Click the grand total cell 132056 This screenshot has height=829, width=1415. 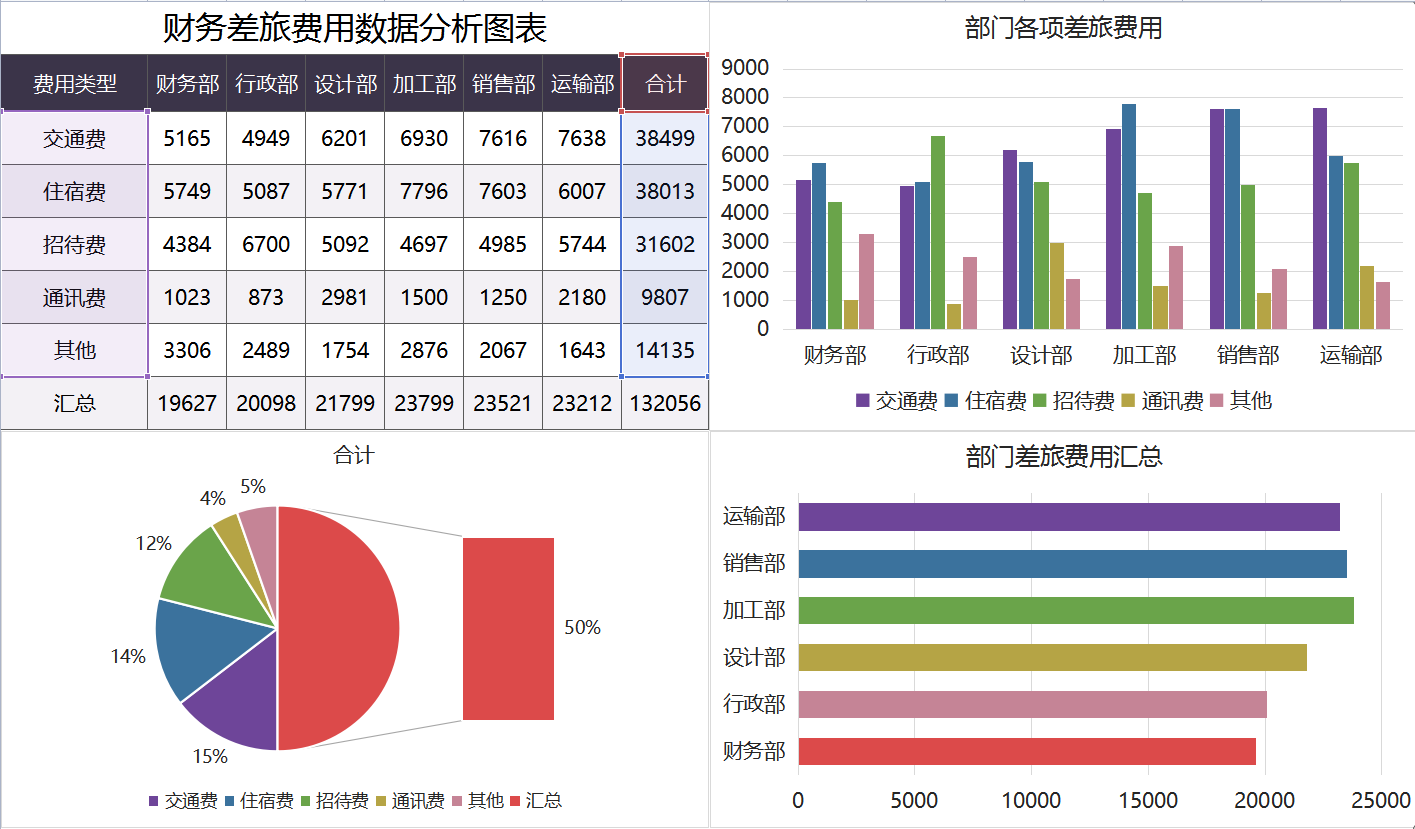pyautogui.click(x=665, y=404)
